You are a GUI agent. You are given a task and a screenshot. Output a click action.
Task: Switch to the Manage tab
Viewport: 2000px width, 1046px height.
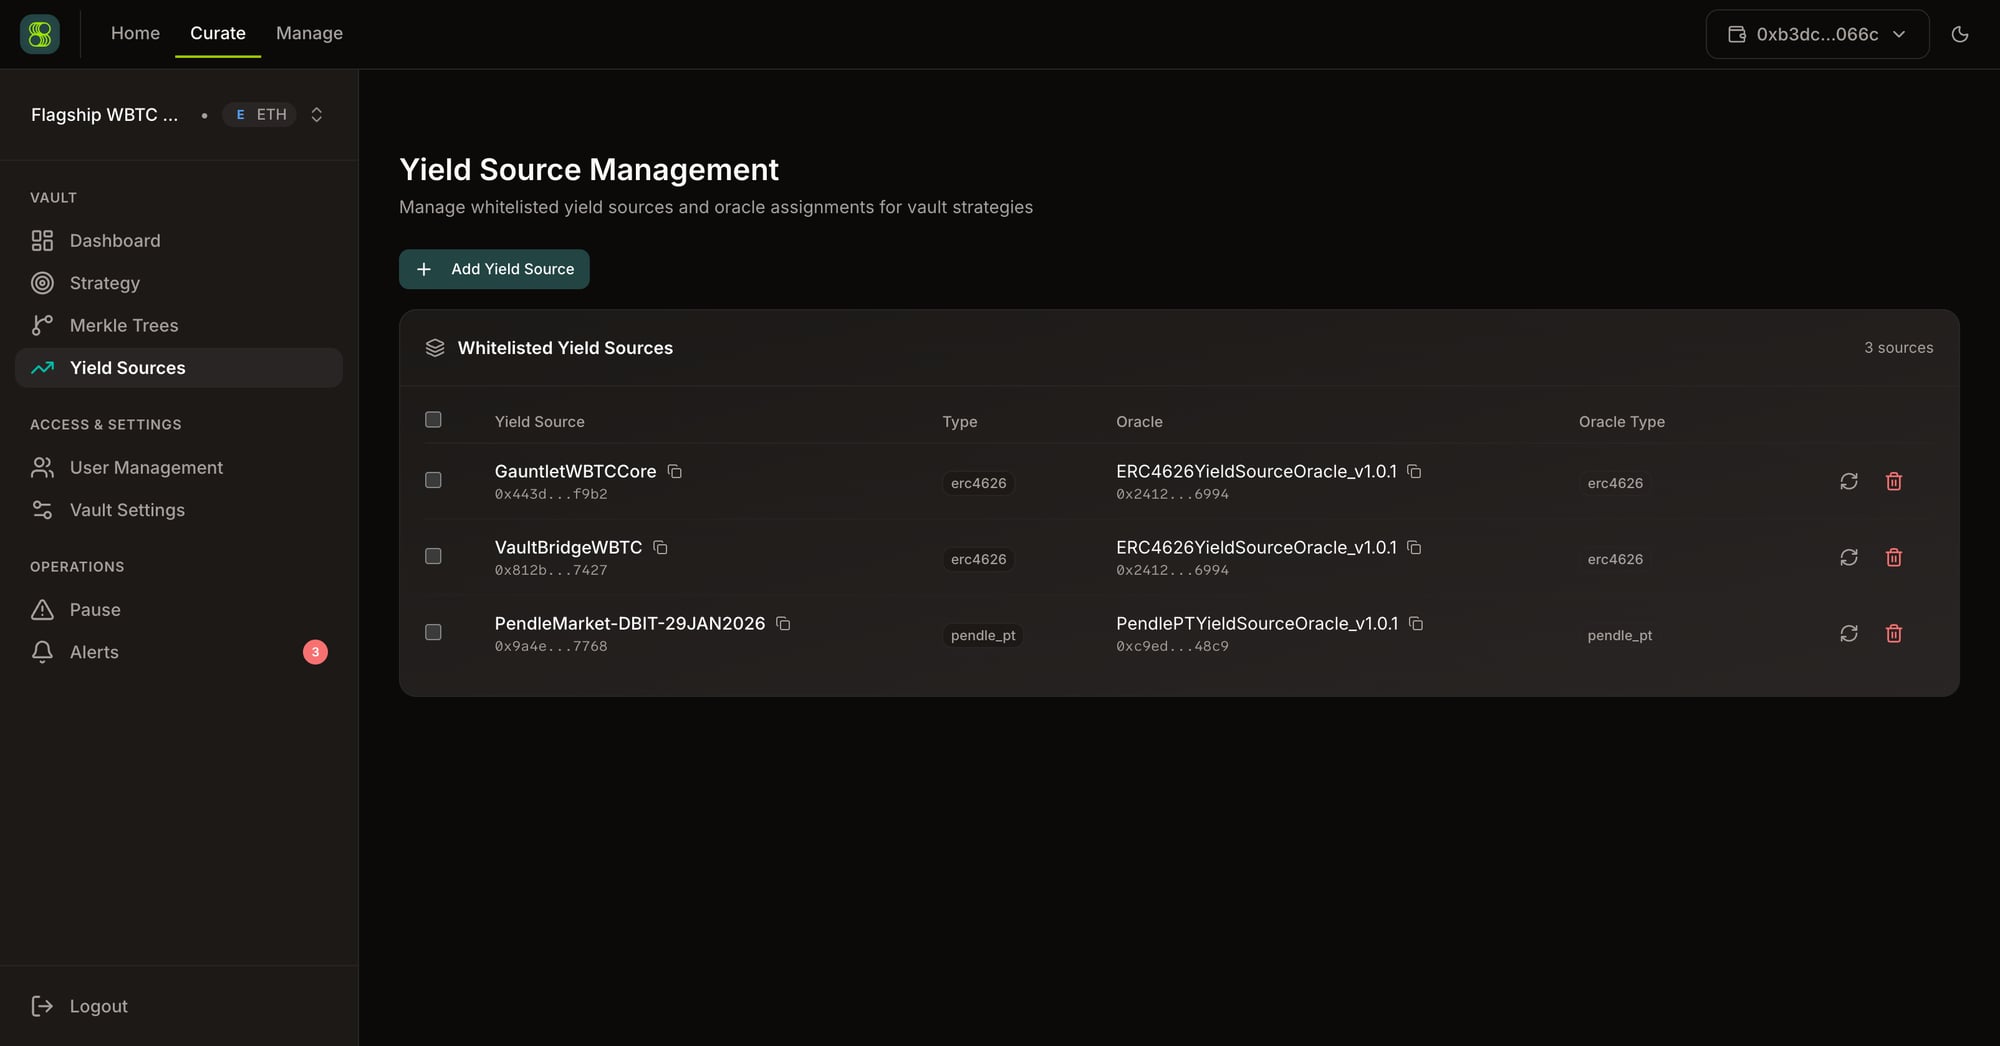point(309,33)
